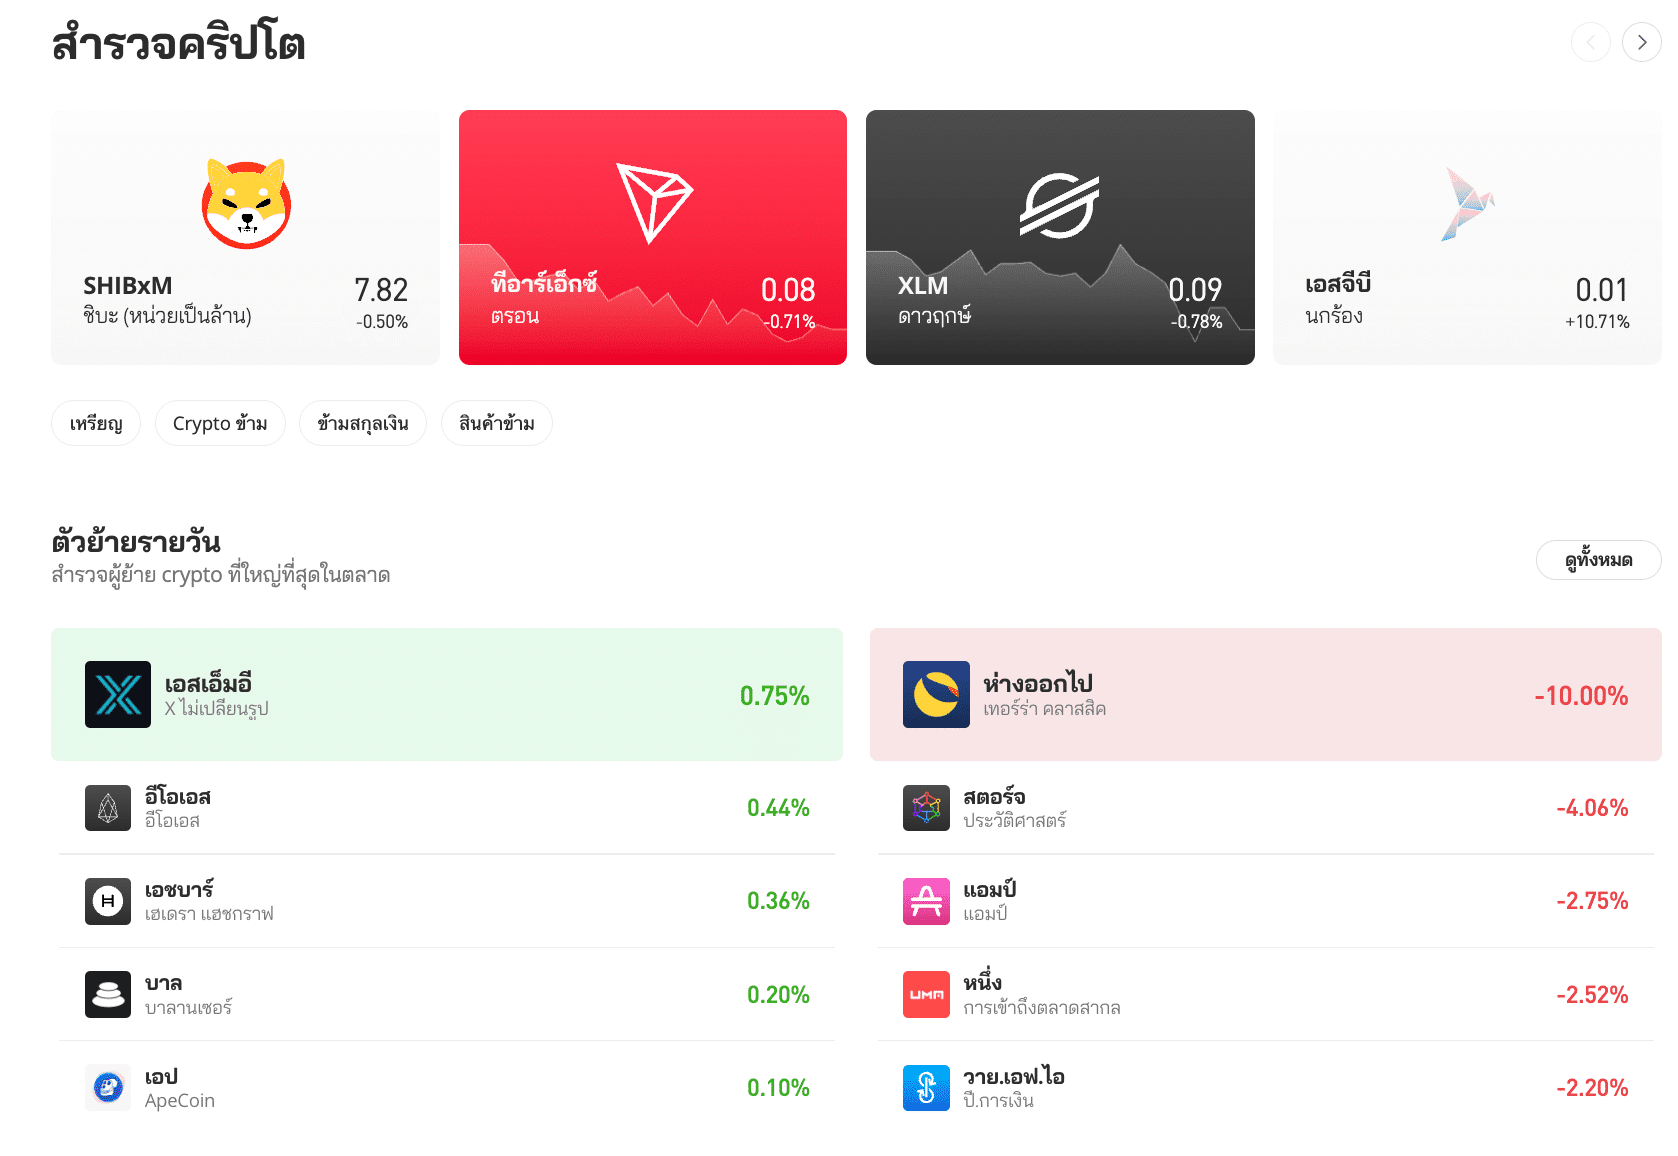Select the EOS coin icon
This screenshot has width=1678, height=1156.
click(x=108, y=808)
